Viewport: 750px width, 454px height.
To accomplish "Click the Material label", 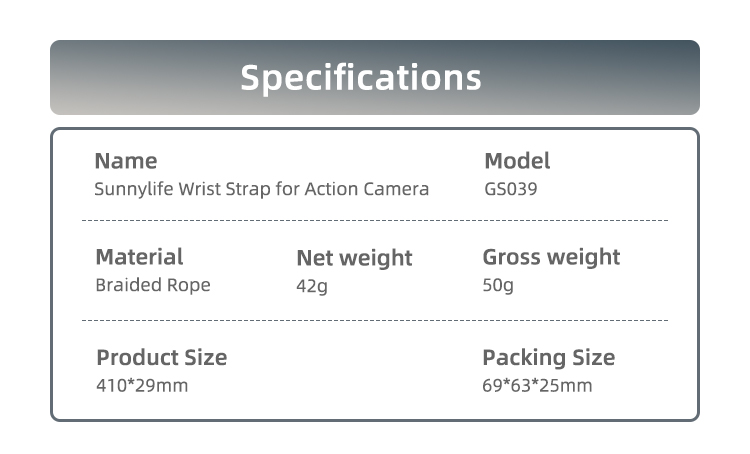I will [139, 257].
